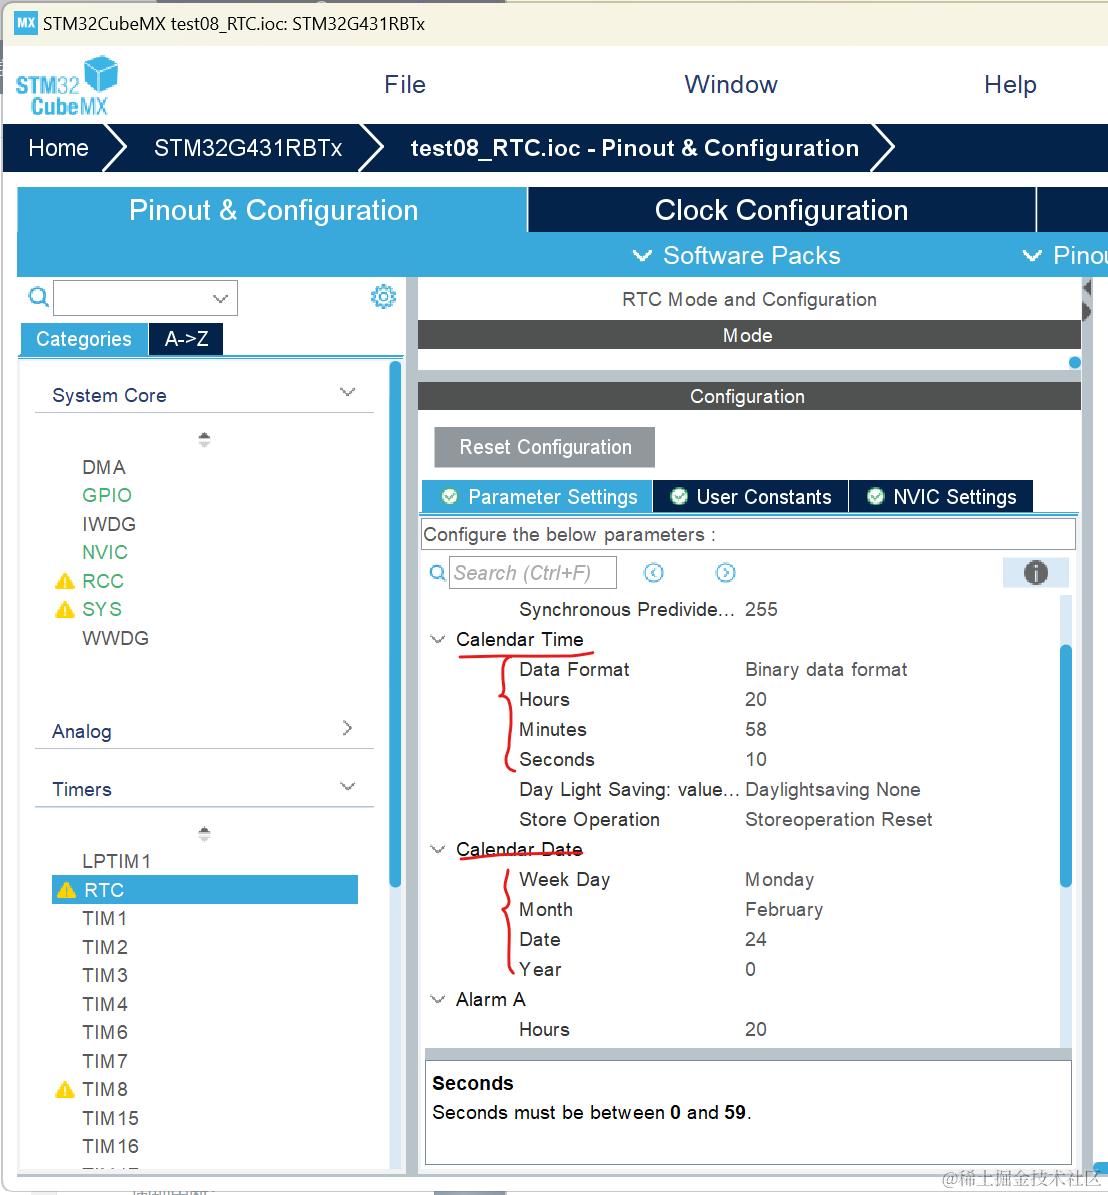The width and height of the screenshot is (1108, 1195).
Task: Go to Home breadcrumb
Action: click(58, 148)
